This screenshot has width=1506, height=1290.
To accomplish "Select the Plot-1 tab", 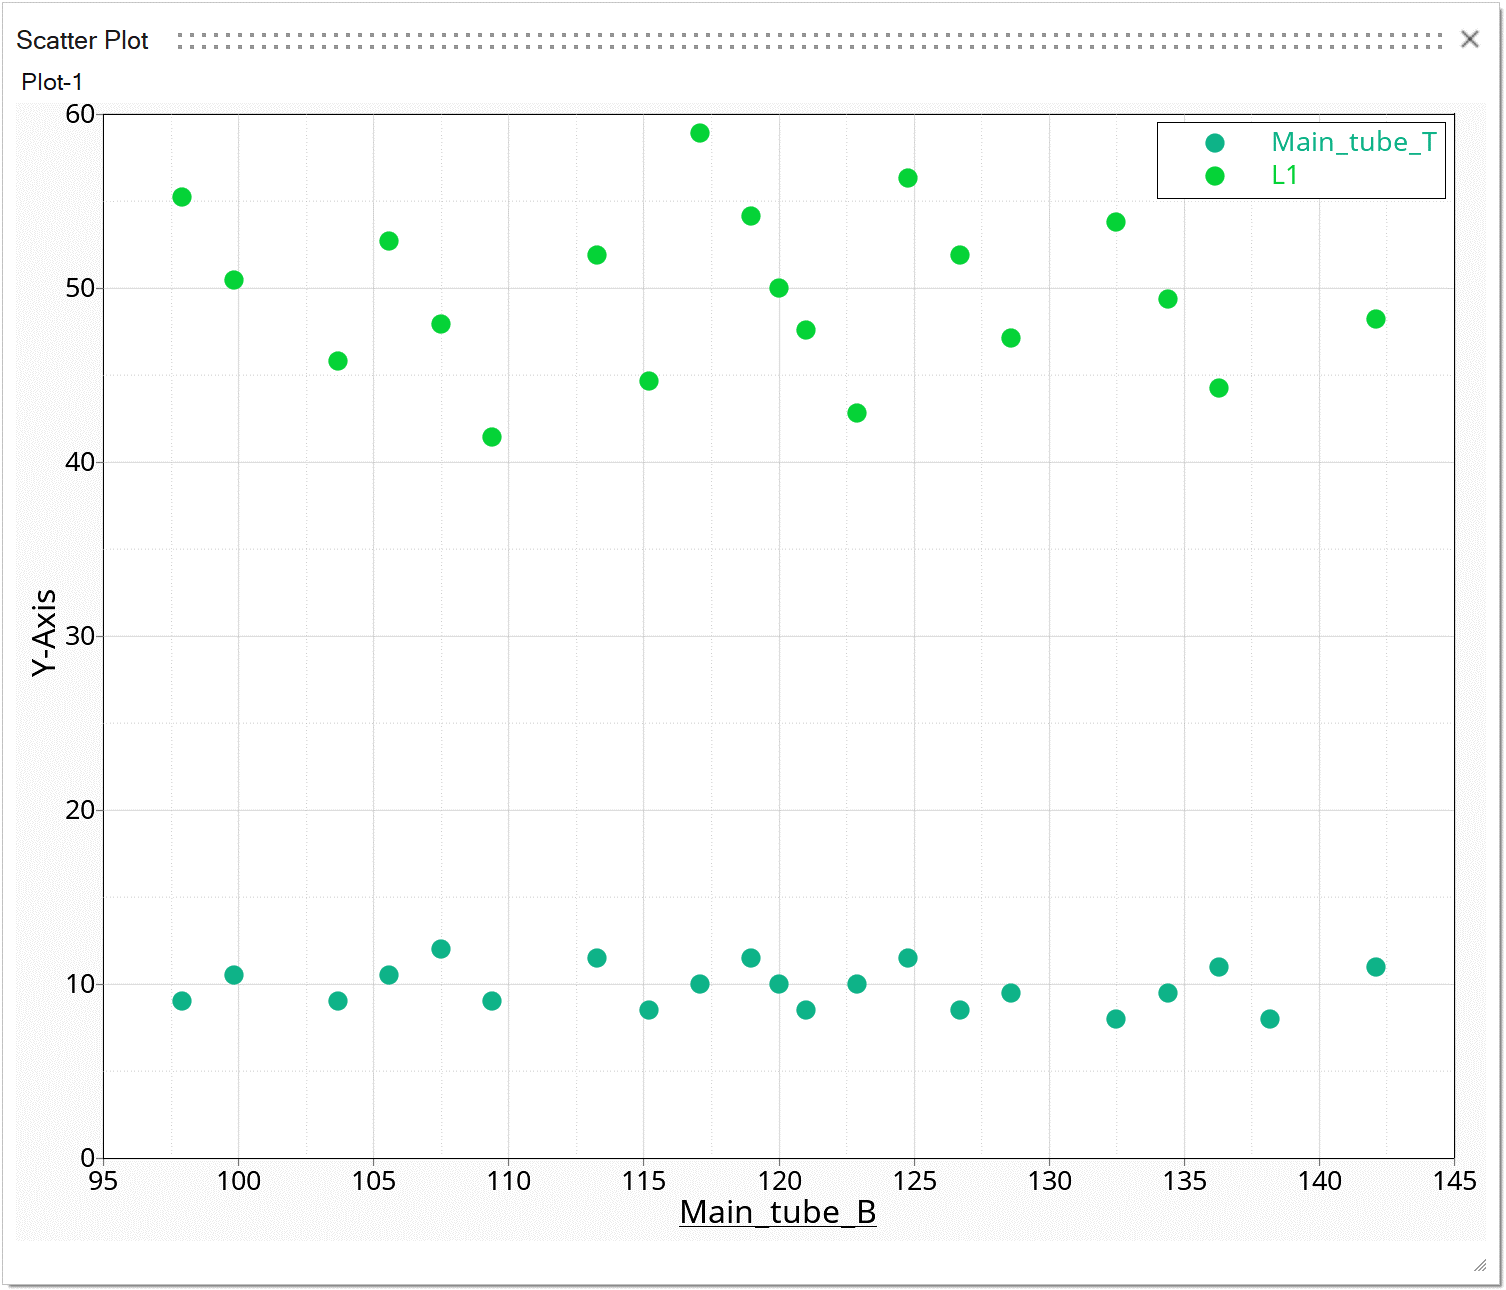I will (52, 82).
